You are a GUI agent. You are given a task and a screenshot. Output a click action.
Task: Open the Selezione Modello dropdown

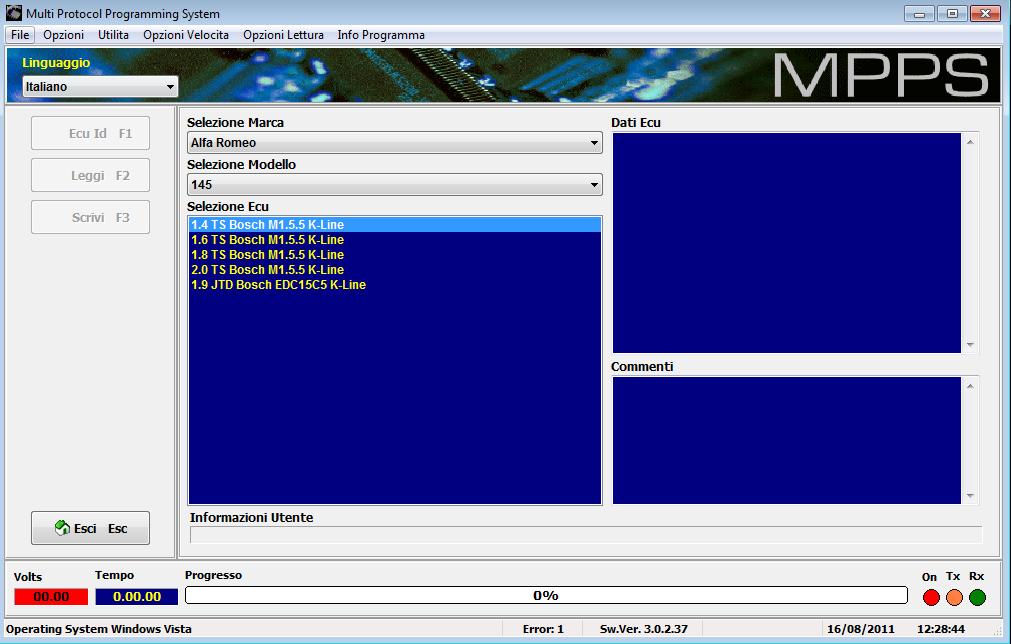click(395, 184)
